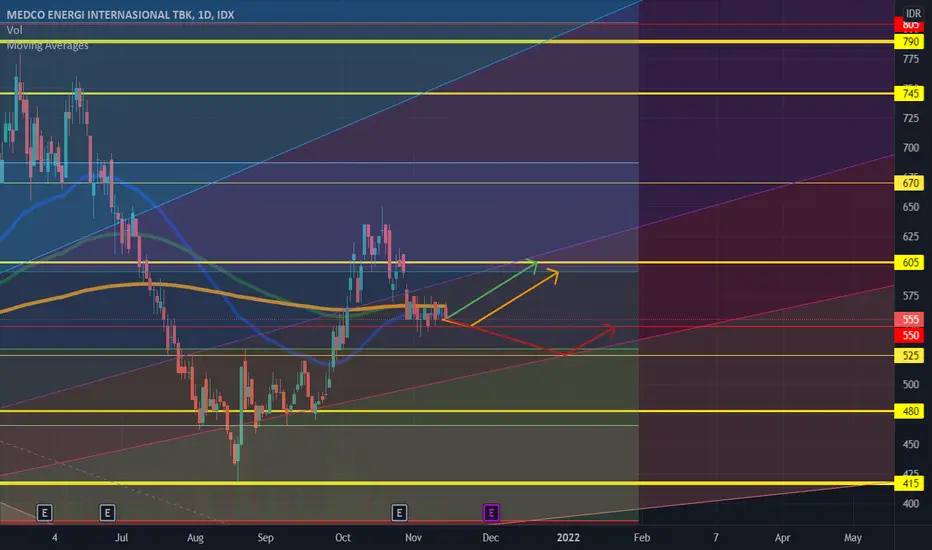This screenshot has height=550, width=932.
Task: Click the yellow 745 price label
Action: tap(909, 93)
